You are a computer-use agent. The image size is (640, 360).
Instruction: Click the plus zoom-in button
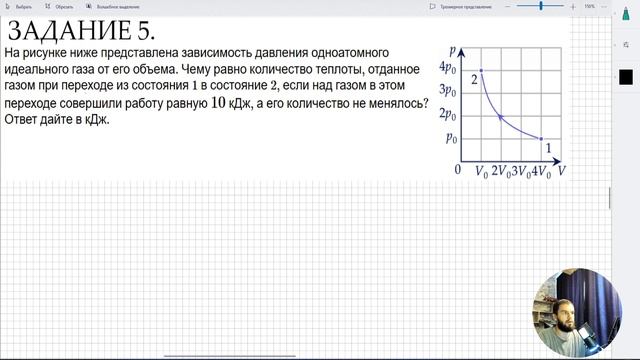click(x=573, y=7)
